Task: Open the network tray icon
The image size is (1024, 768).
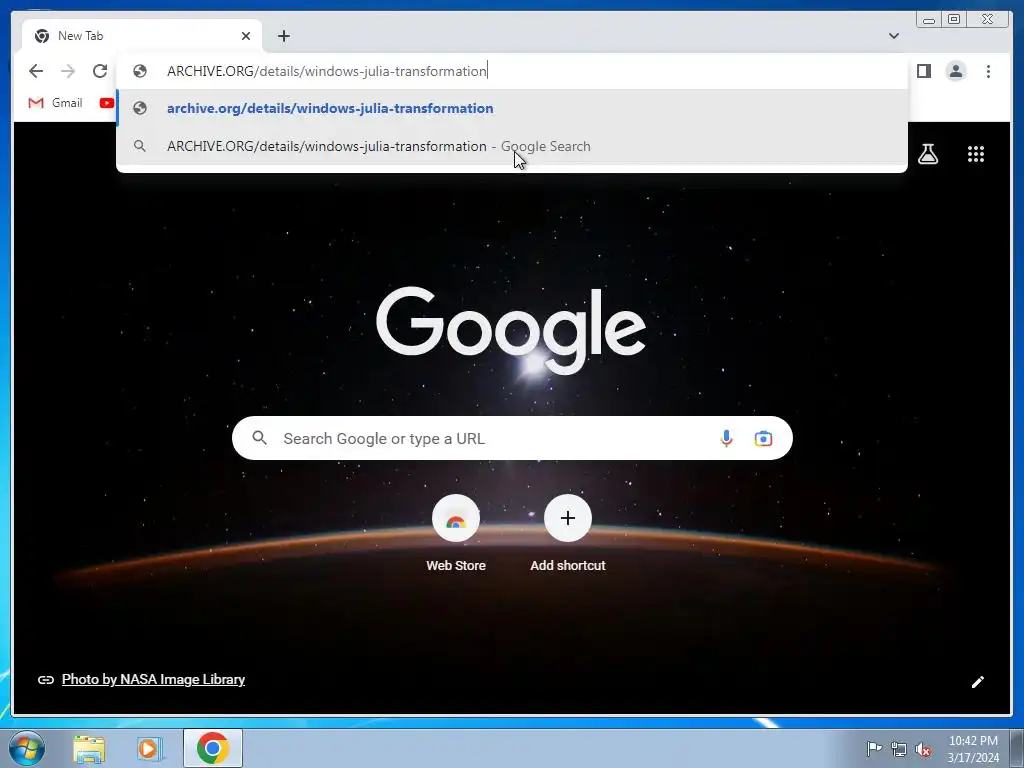Action: pyautogui.click(x=899, y=749)
